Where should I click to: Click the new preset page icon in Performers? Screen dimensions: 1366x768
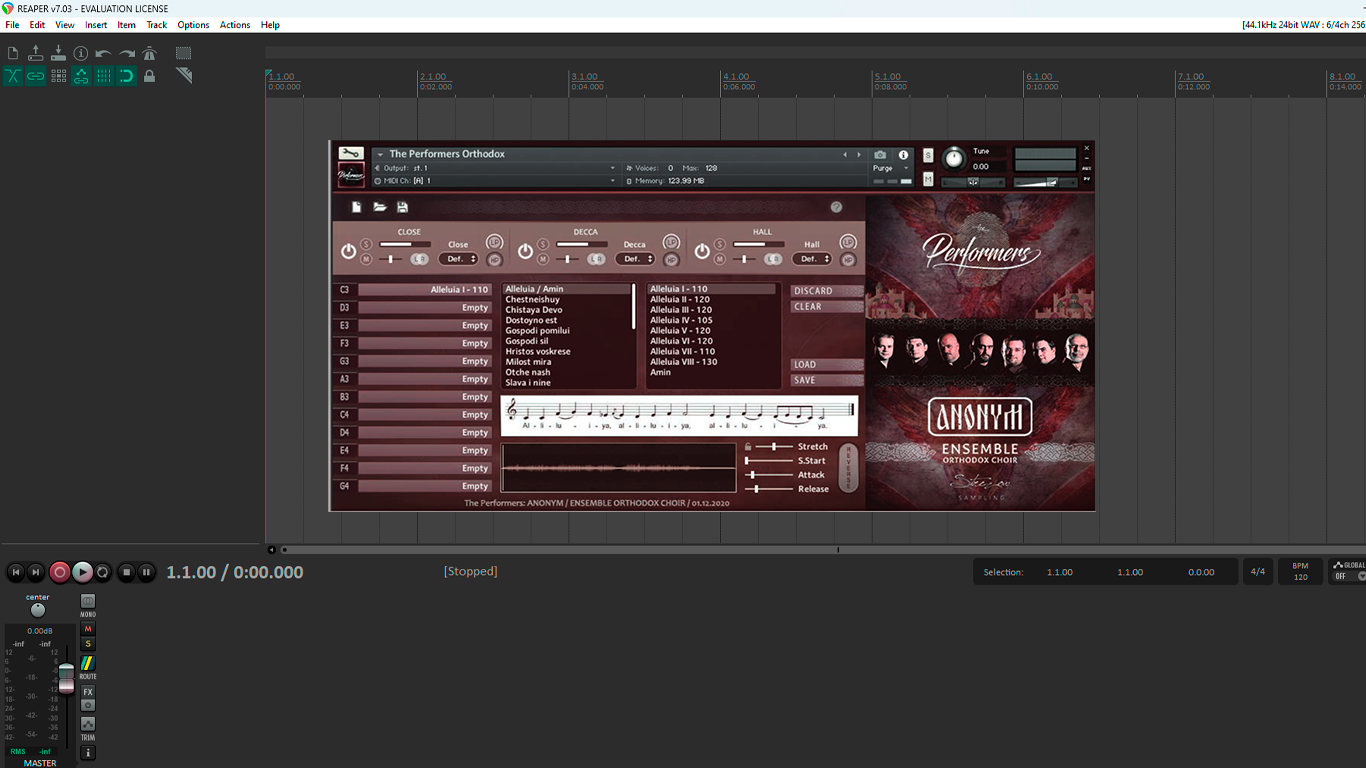(356, 207)
